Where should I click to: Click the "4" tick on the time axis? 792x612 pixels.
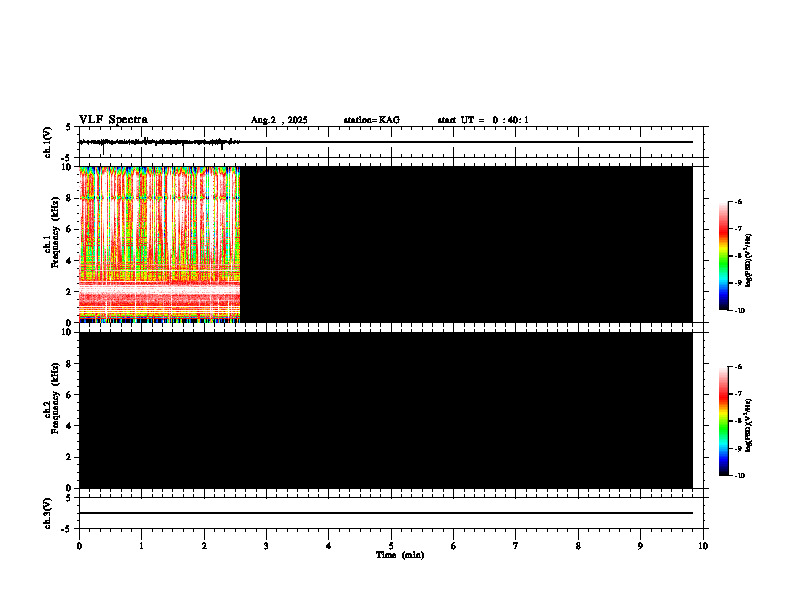coord(329,546)
